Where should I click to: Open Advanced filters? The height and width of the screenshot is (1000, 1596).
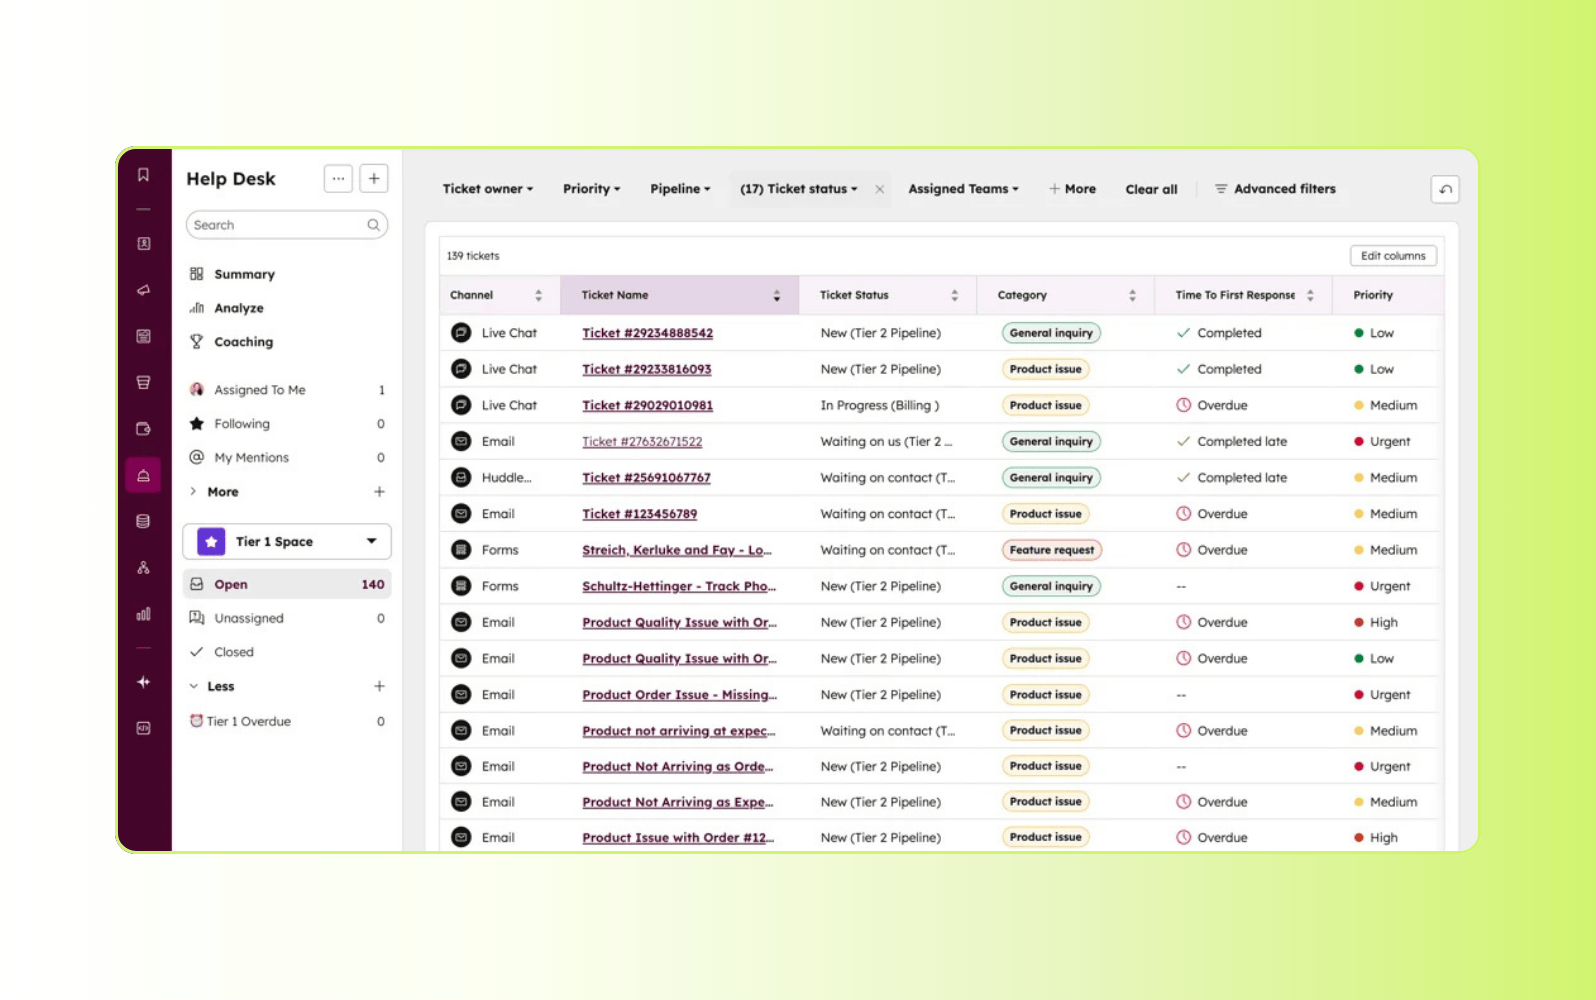(x=1275, y=189)
